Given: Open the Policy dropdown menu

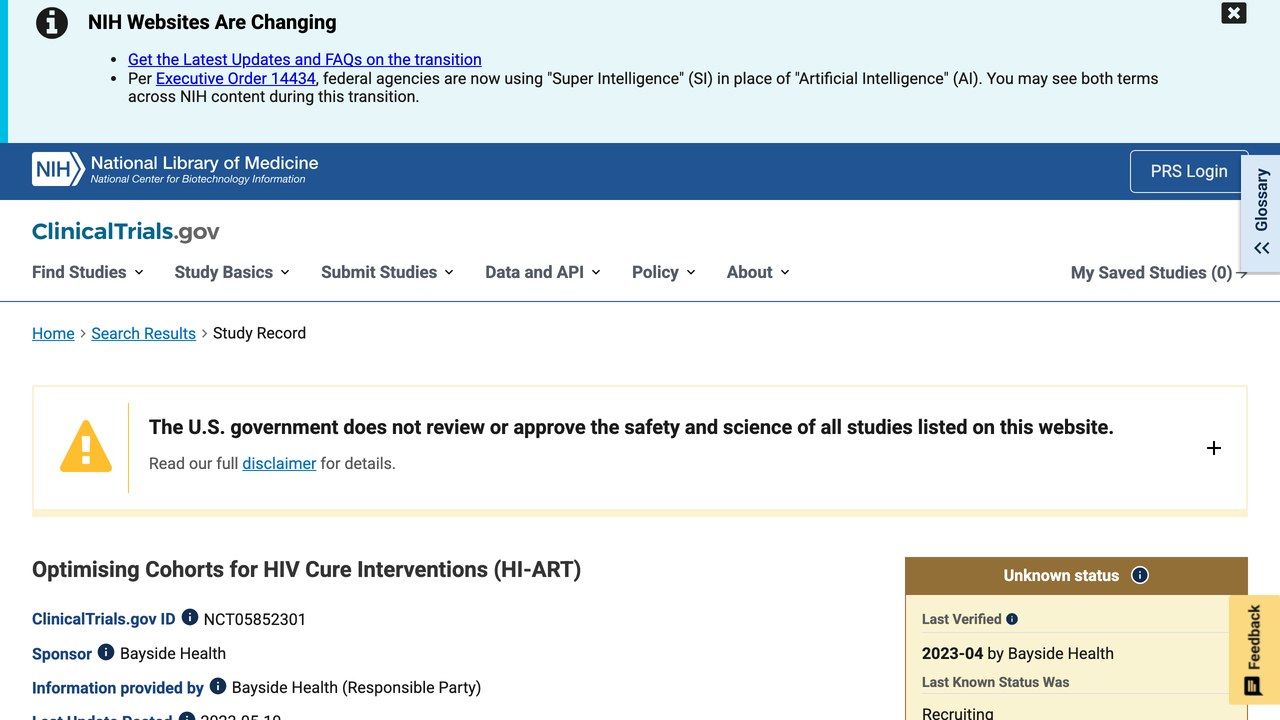Looking at the screenshot, I should pos(664,272).
